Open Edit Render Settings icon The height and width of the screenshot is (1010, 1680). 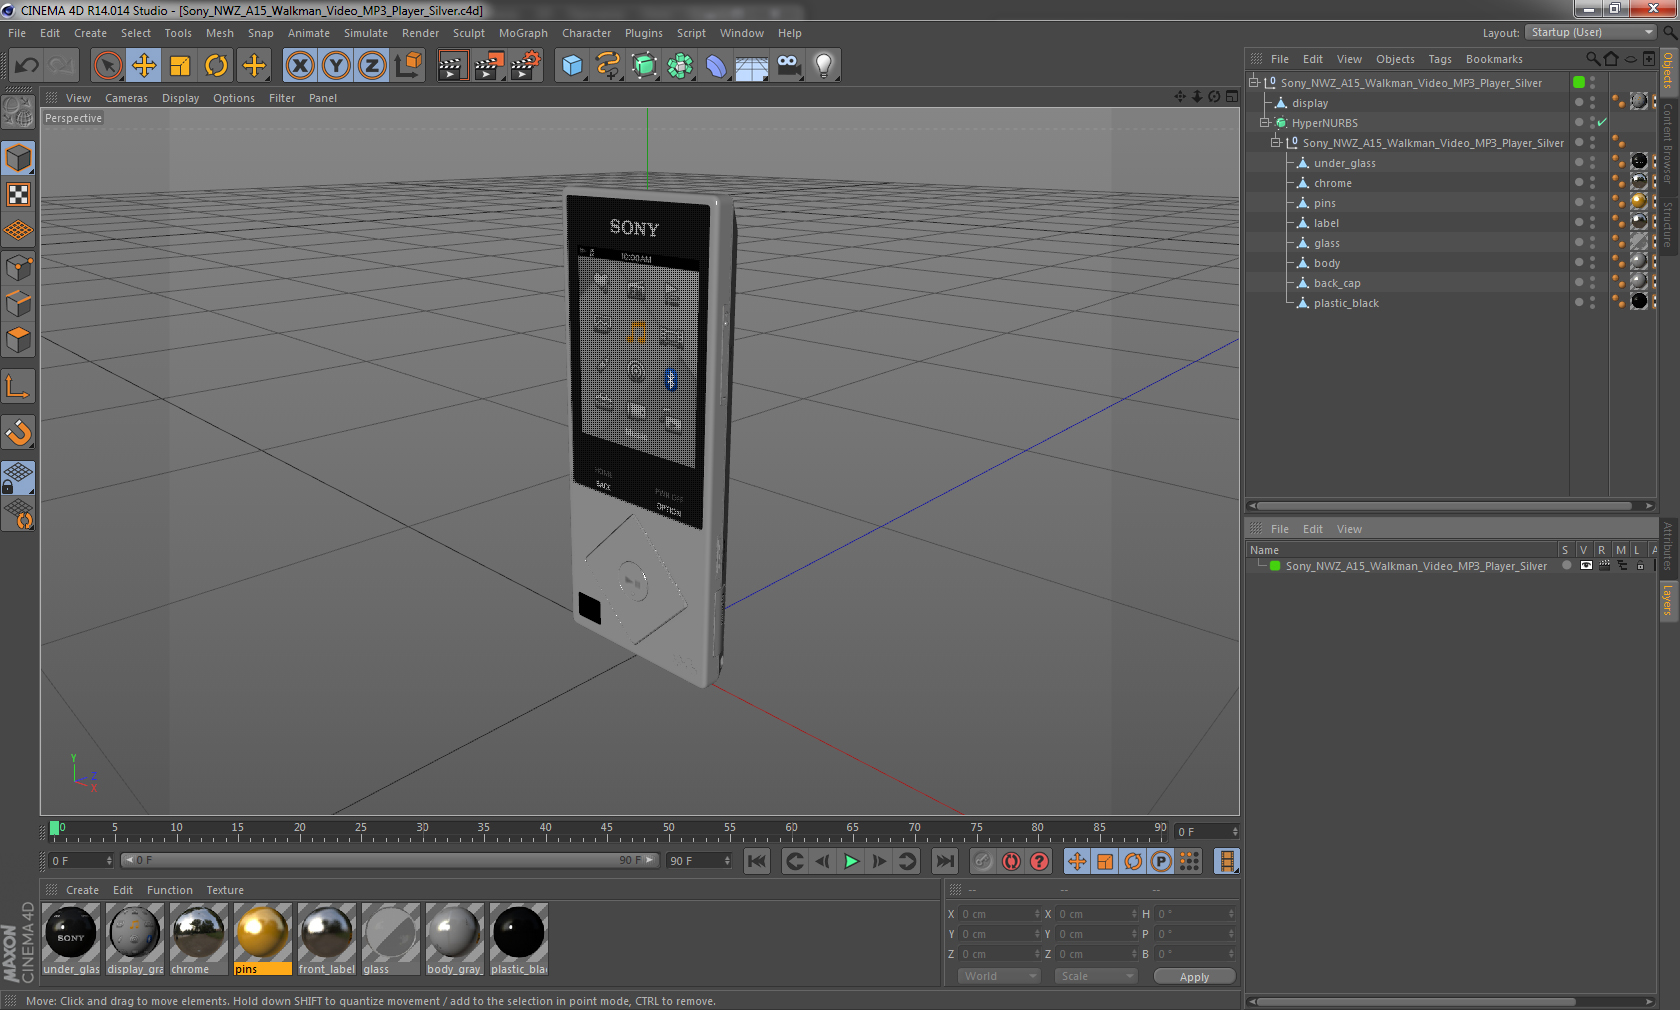point(526,66)
